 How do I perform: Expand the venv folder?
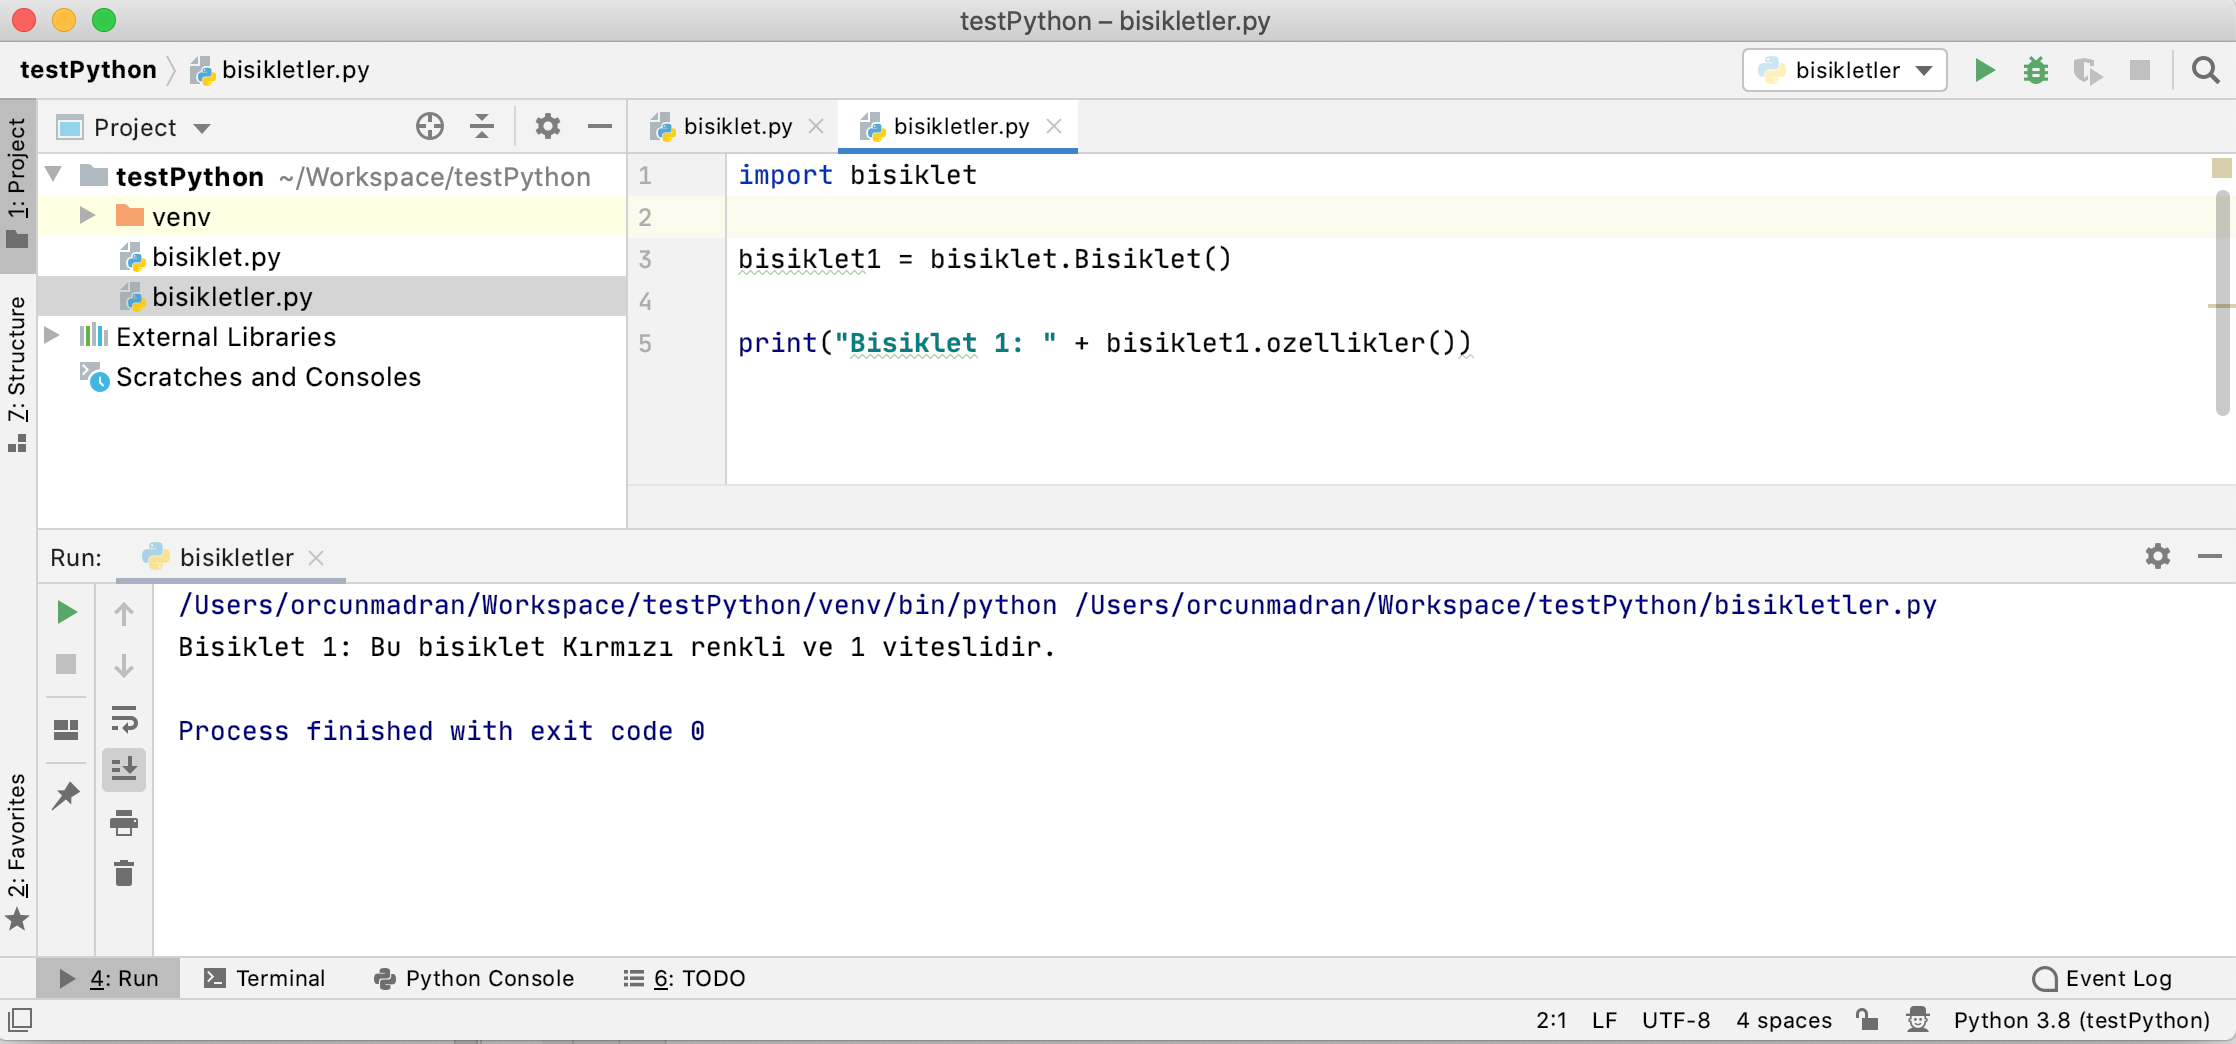tap(87, 215)
